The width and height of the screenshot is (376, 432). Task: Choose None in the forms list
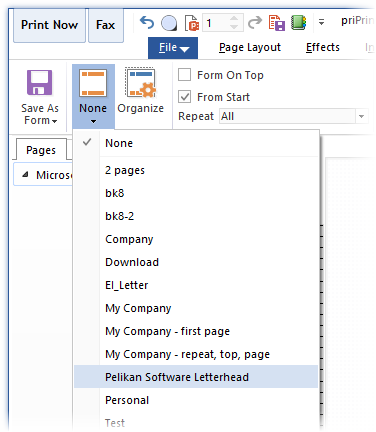196,143
